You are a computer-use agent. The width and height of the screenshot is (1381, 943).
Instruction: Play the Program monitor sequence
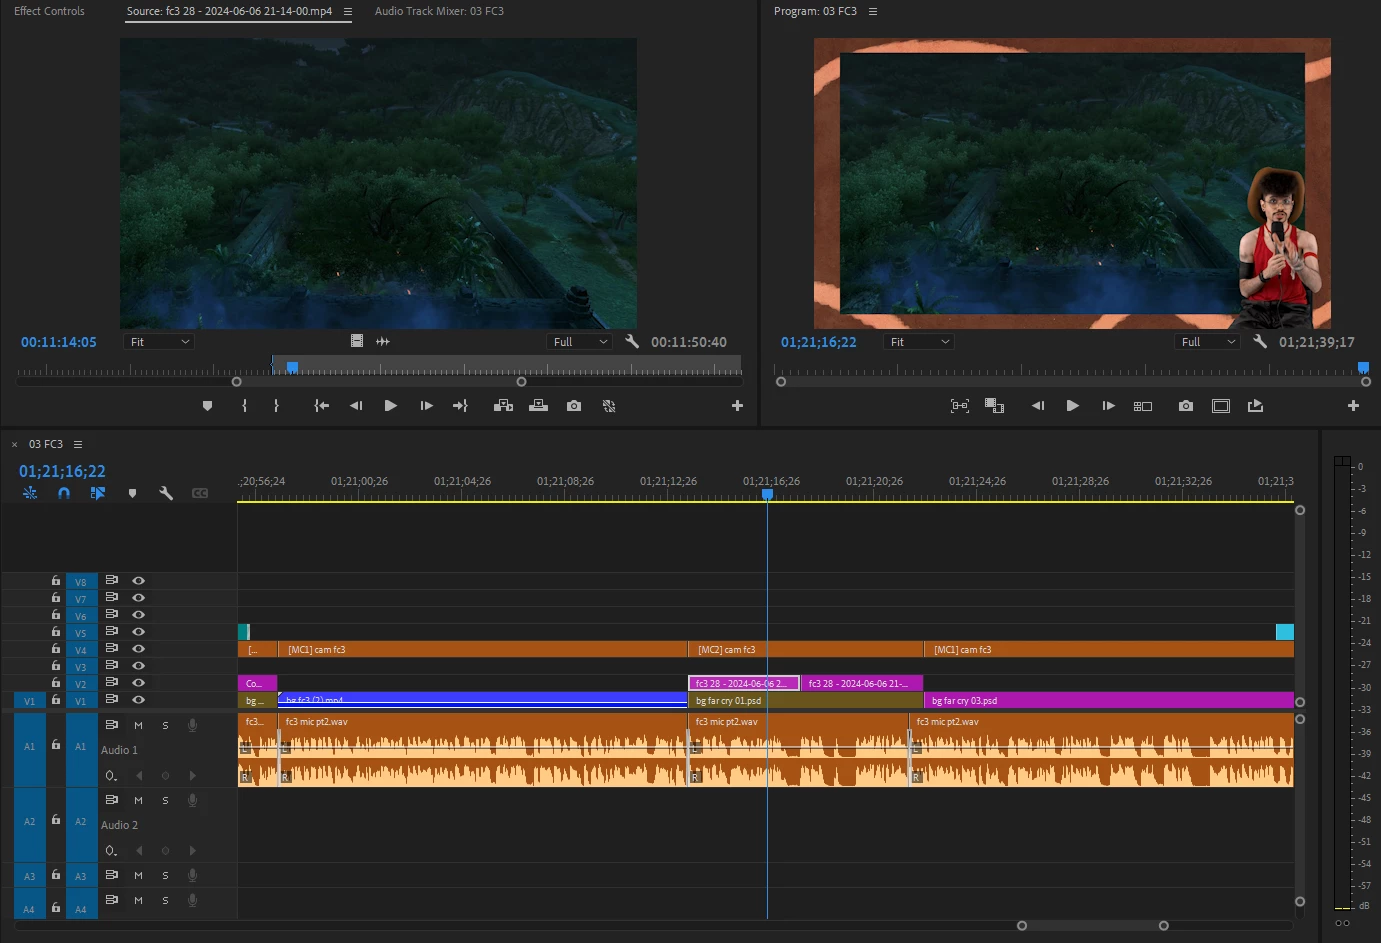pos(1072,406)
